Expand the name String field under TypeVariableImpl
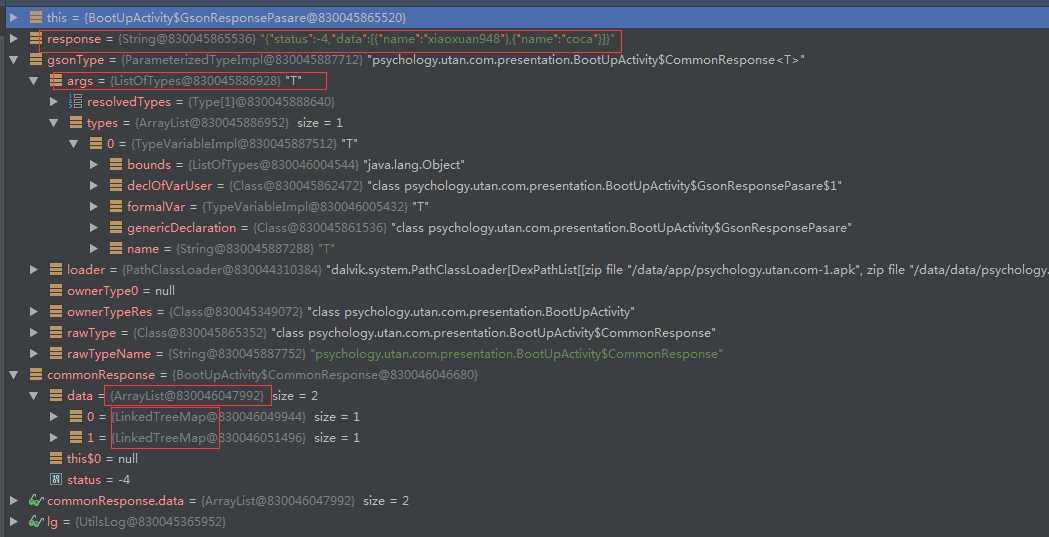Viewport: 1049px width, 537px height. [94, 249]
